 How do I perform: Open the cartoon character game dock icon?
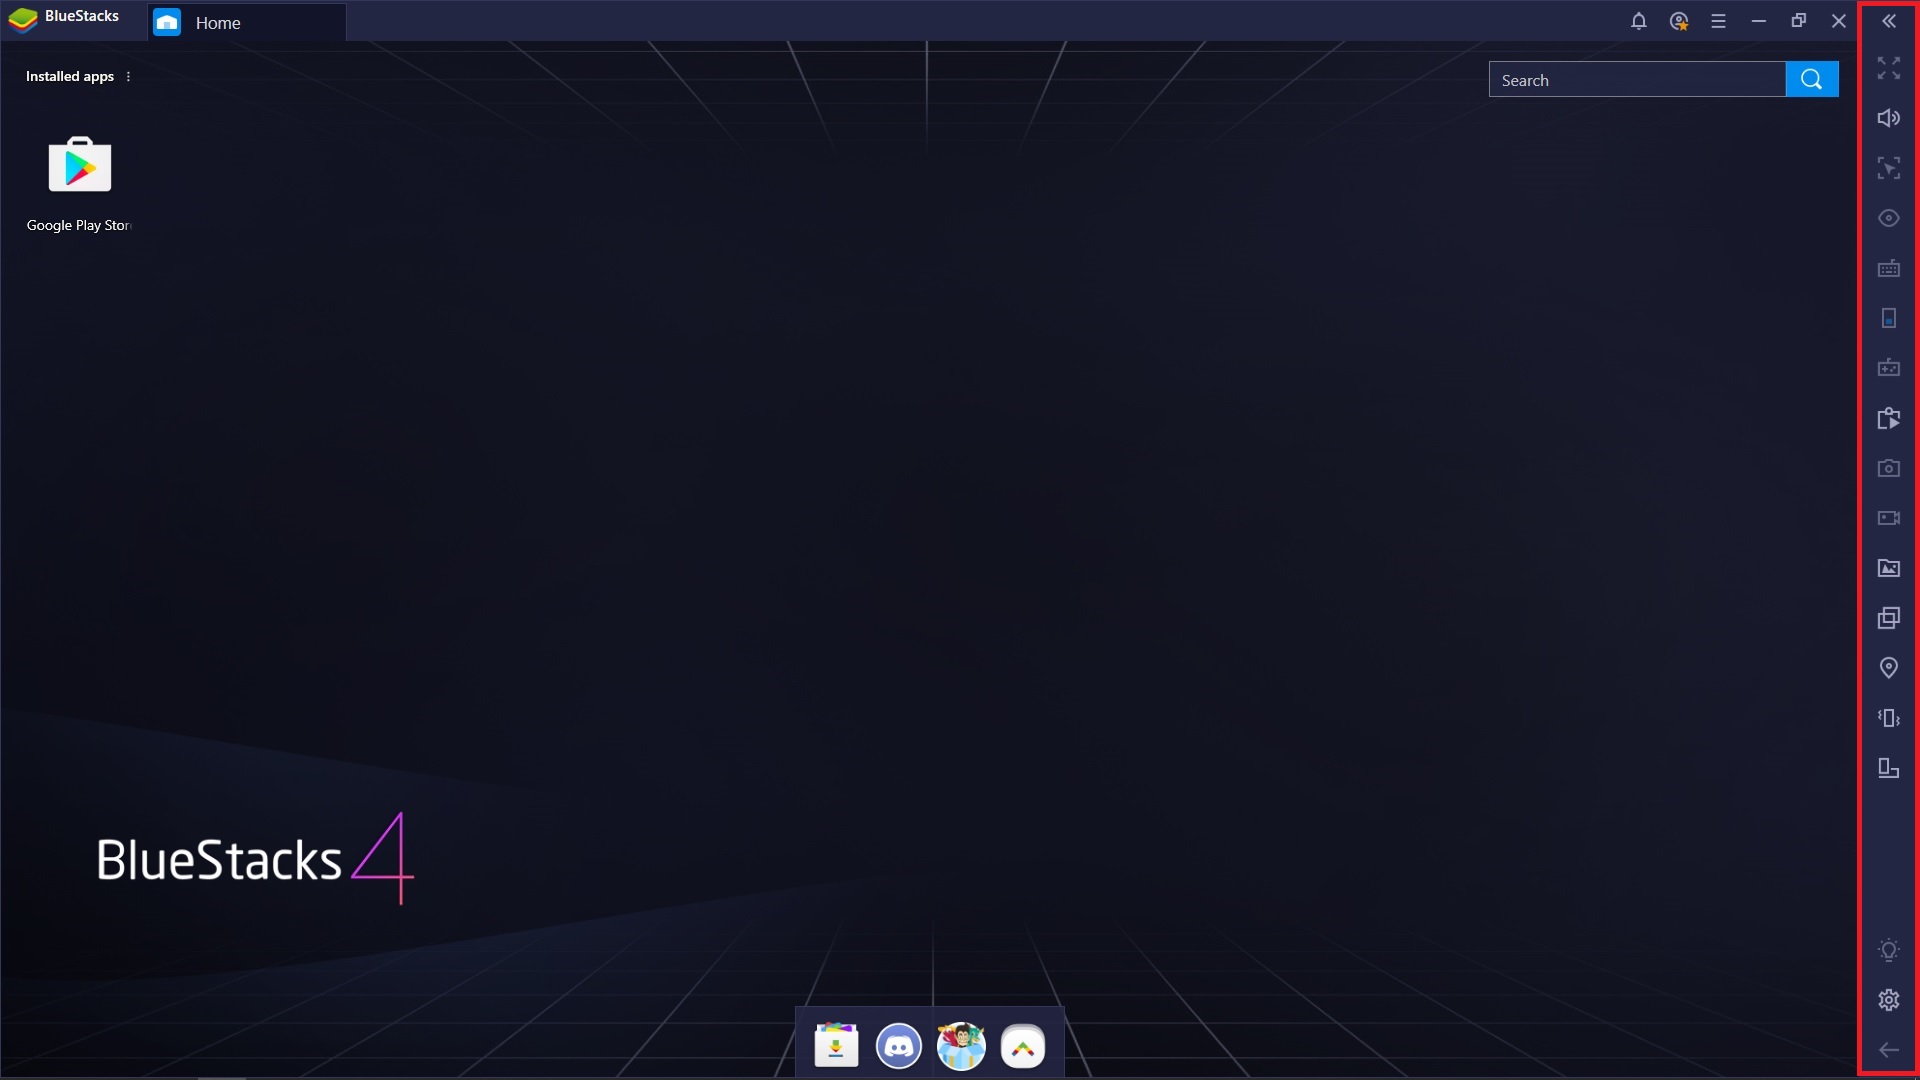click(x=961, y=1046)
